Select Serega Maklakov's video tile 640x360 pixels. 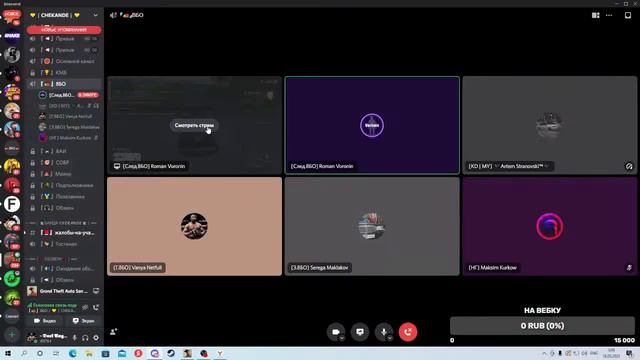pos(372,226)
